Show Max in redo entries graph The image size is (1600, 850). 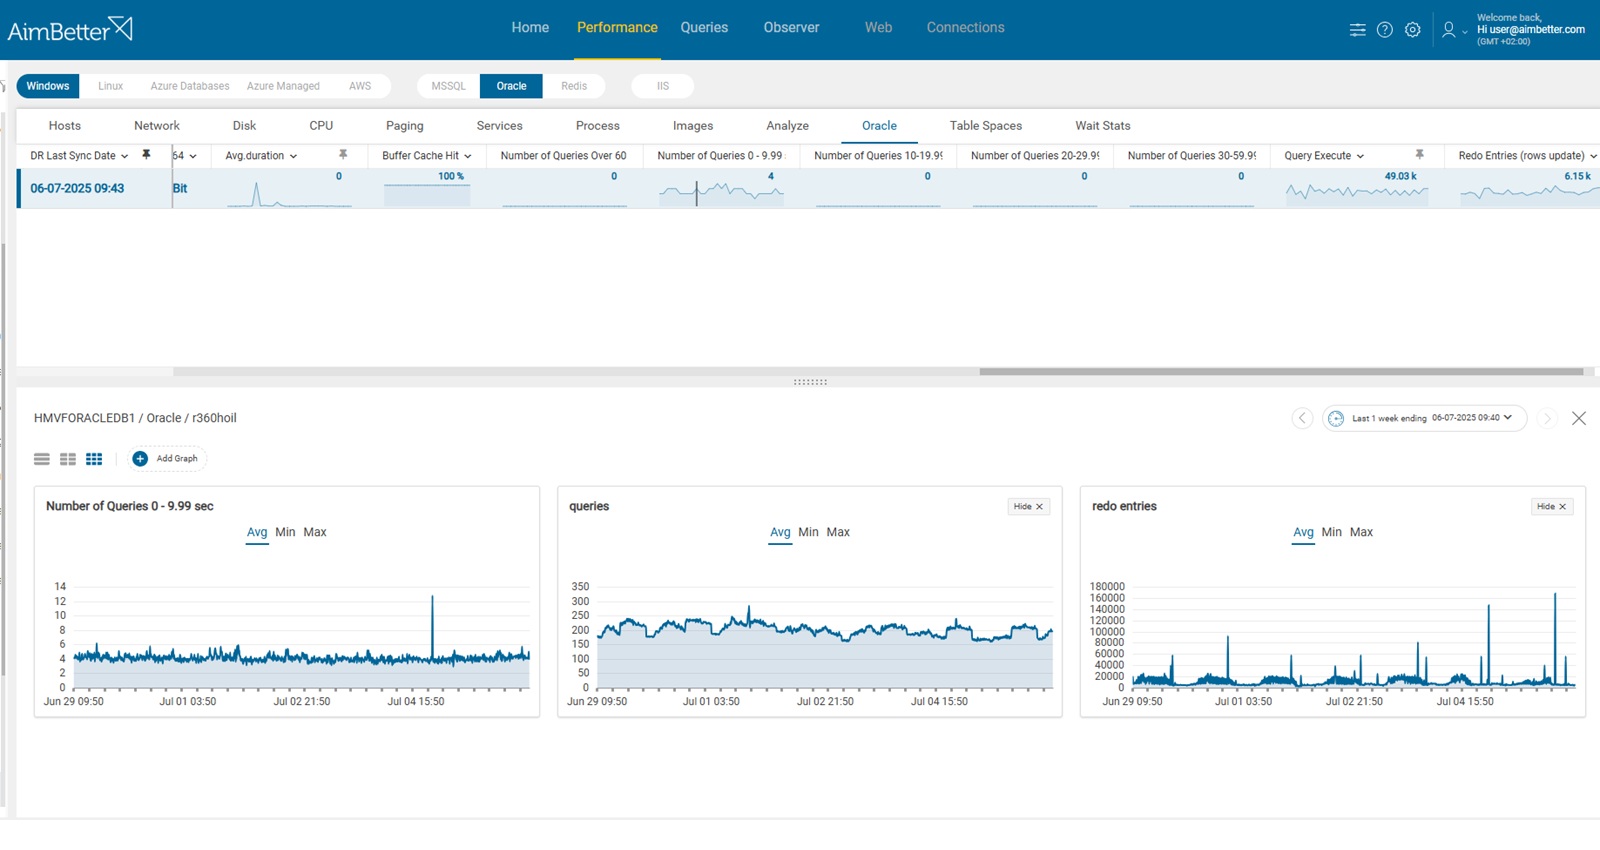(x=1361, y=532)
